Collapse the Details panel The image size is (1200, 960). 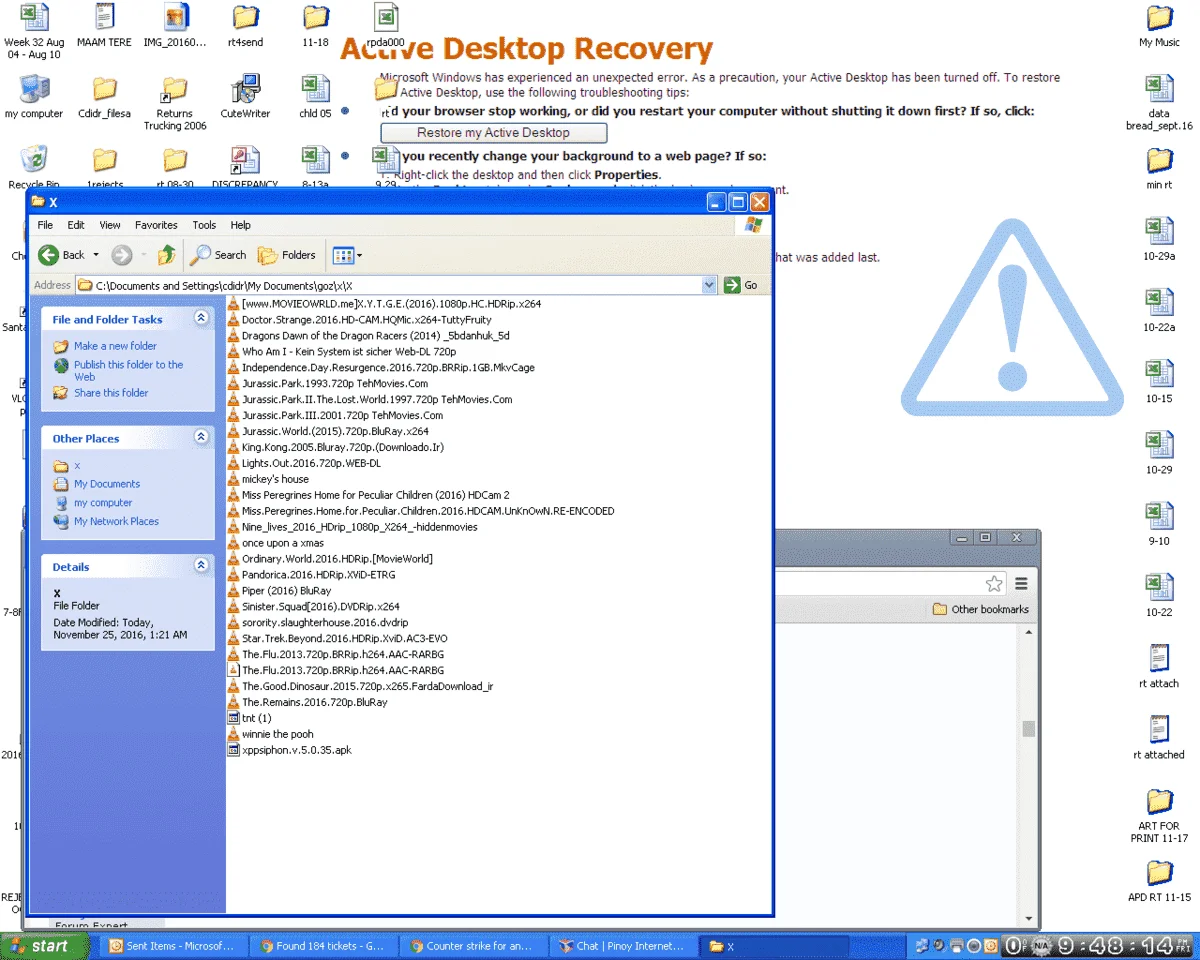coord(201,565)
